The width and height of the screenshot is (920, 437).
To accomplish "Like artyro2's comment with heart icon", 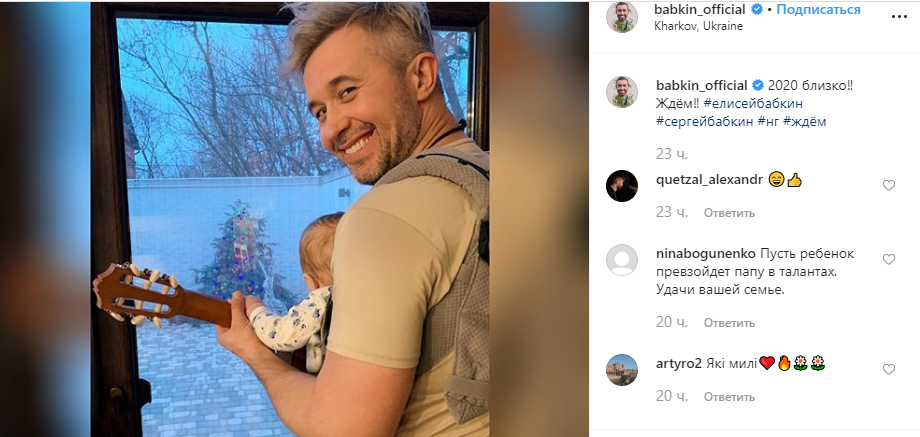I will click(x=889, y=370).
